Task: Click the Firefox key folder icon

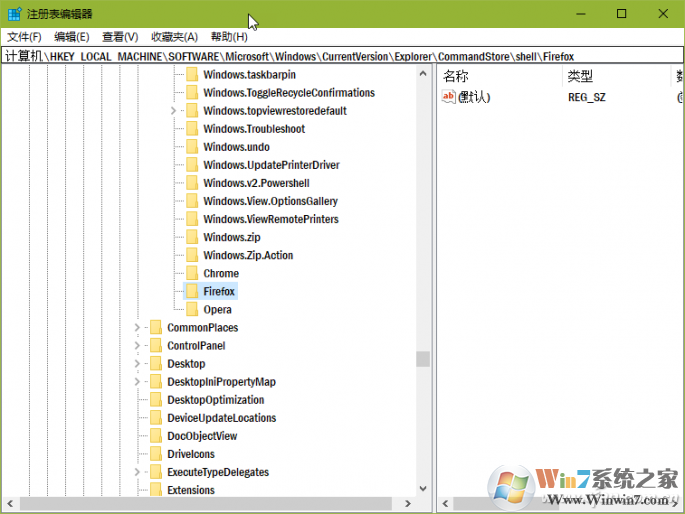Action: point(191,292)
